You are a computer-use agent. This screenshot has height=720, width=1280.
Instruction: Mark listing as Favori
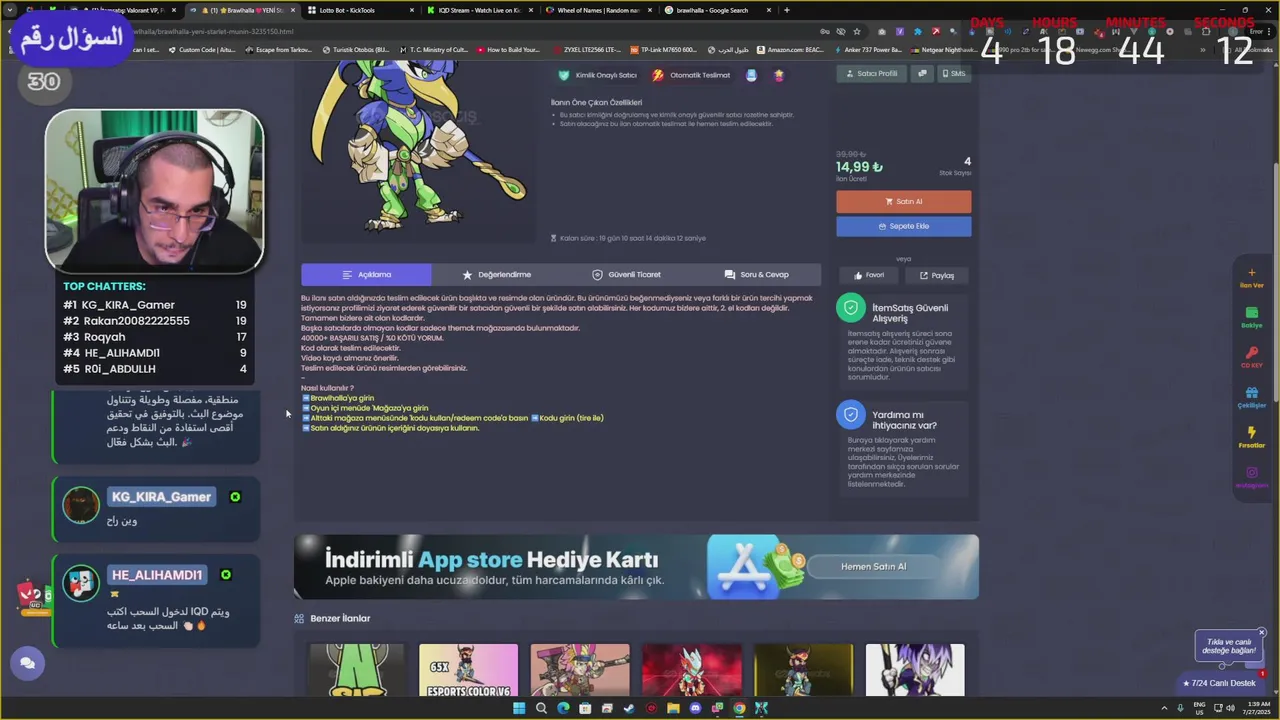pyautogui.click(x=868, y=275)
